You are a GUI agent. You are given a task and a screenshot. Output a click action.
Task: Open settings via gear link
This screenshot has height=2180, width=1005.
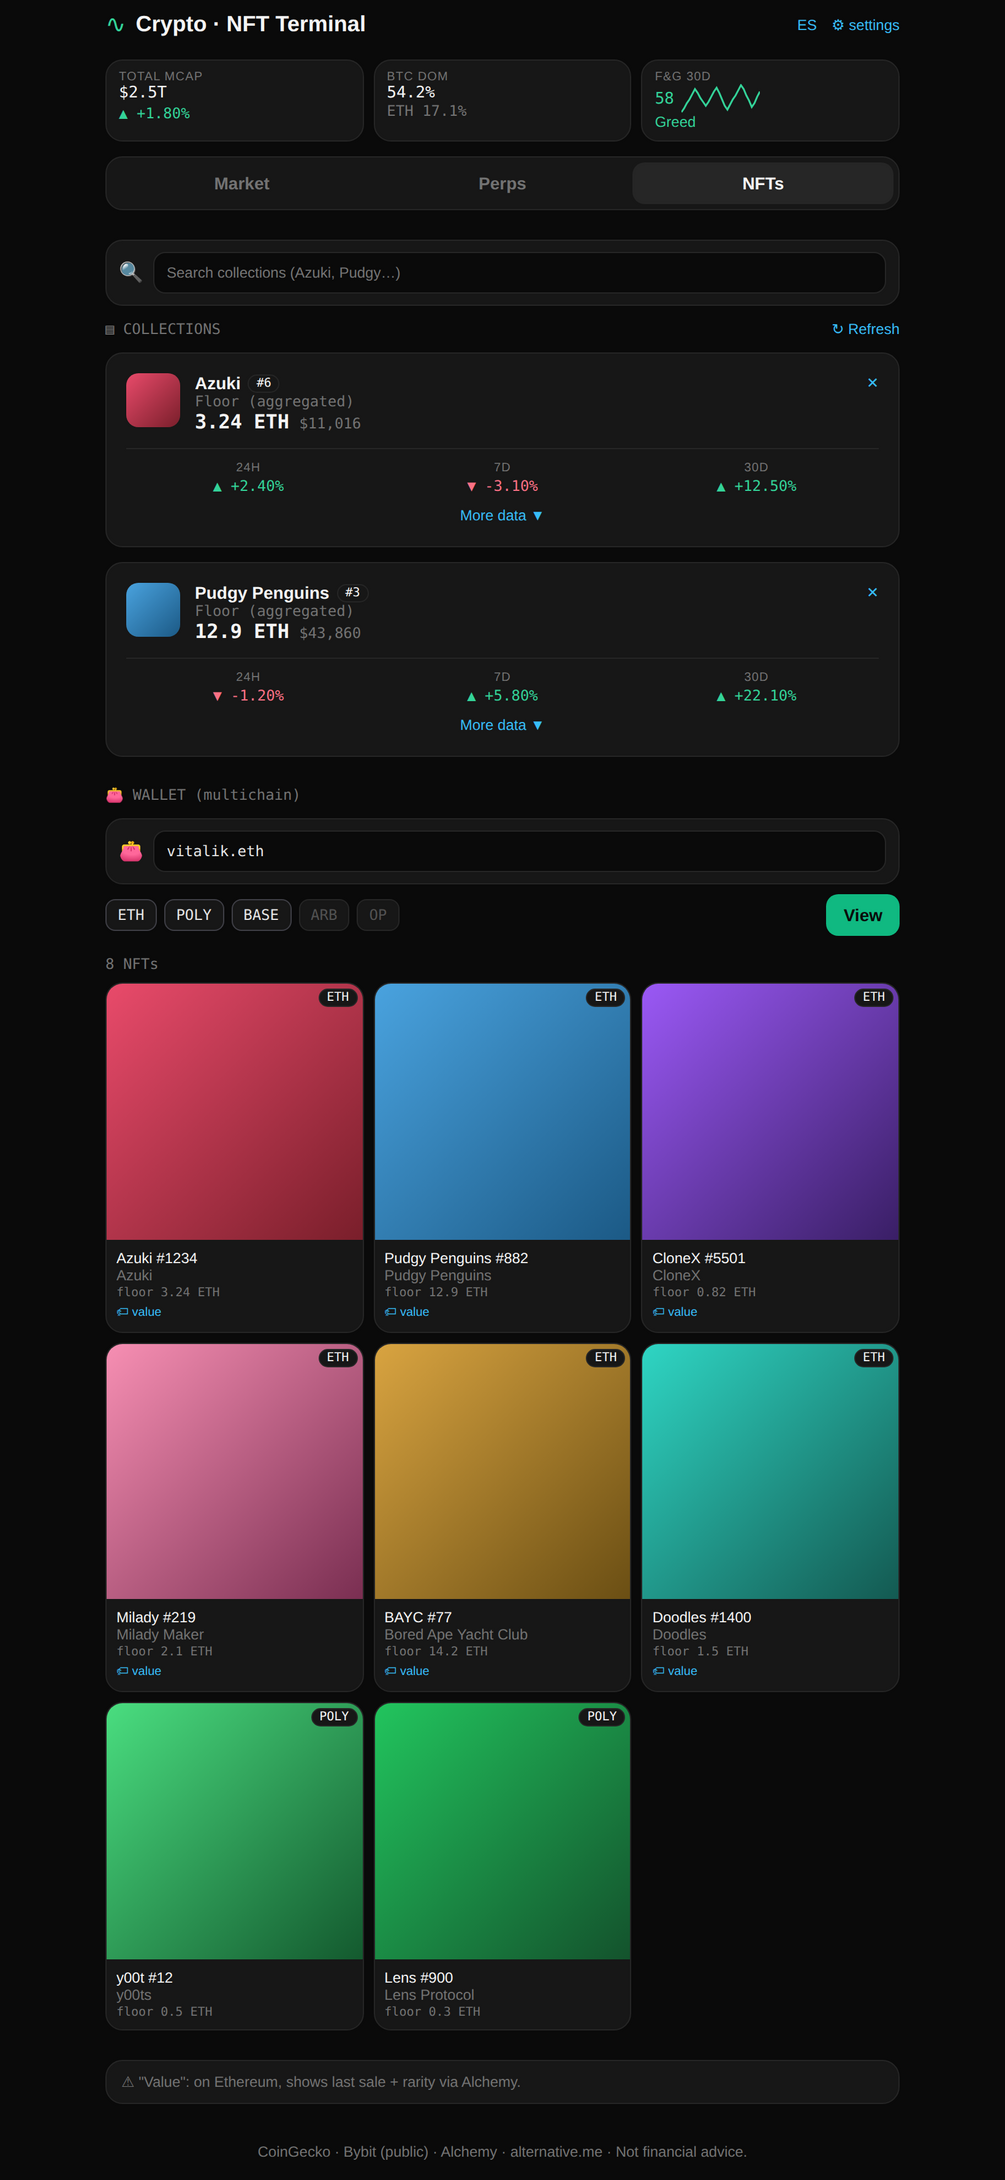point(865,25)
